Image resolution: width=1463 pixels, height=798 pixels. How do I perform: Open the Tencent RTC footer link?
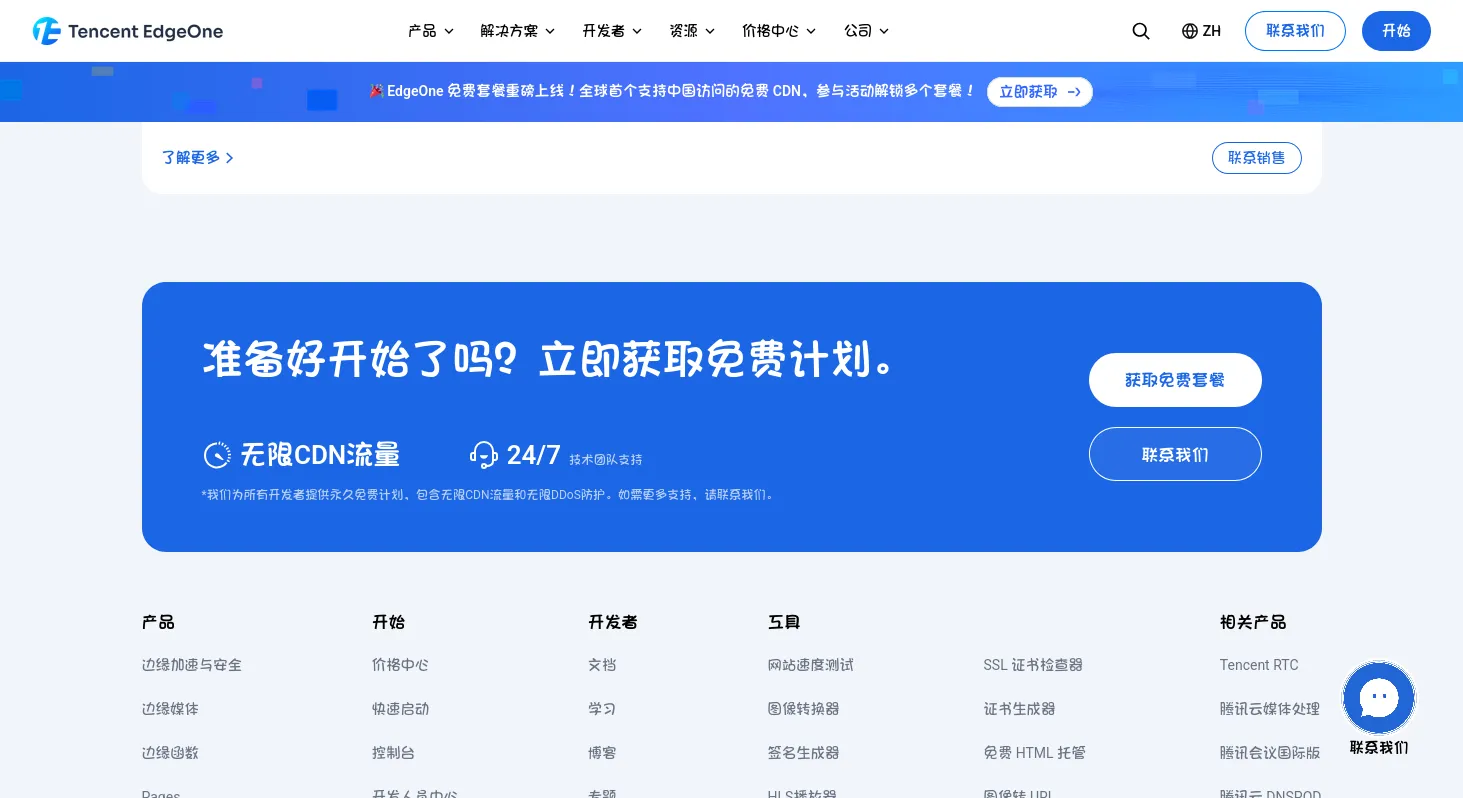point(1259,665)
